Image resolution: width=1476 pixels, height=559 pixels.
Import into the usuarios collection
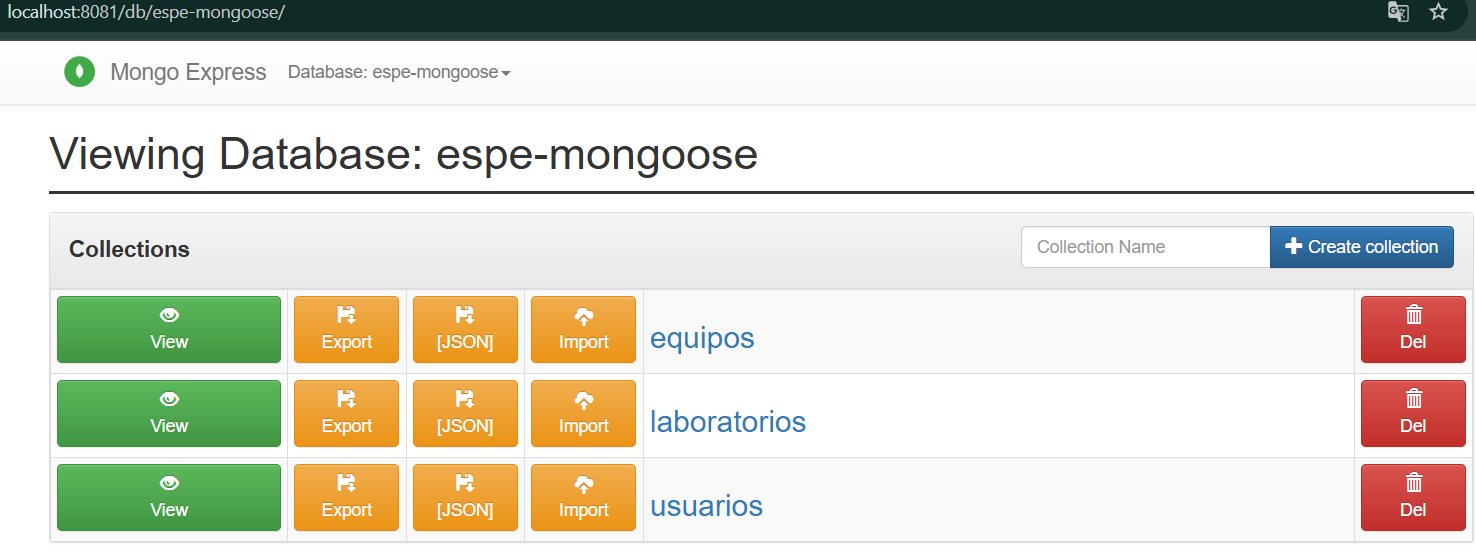pyautogui.click(x=584, y=498)
